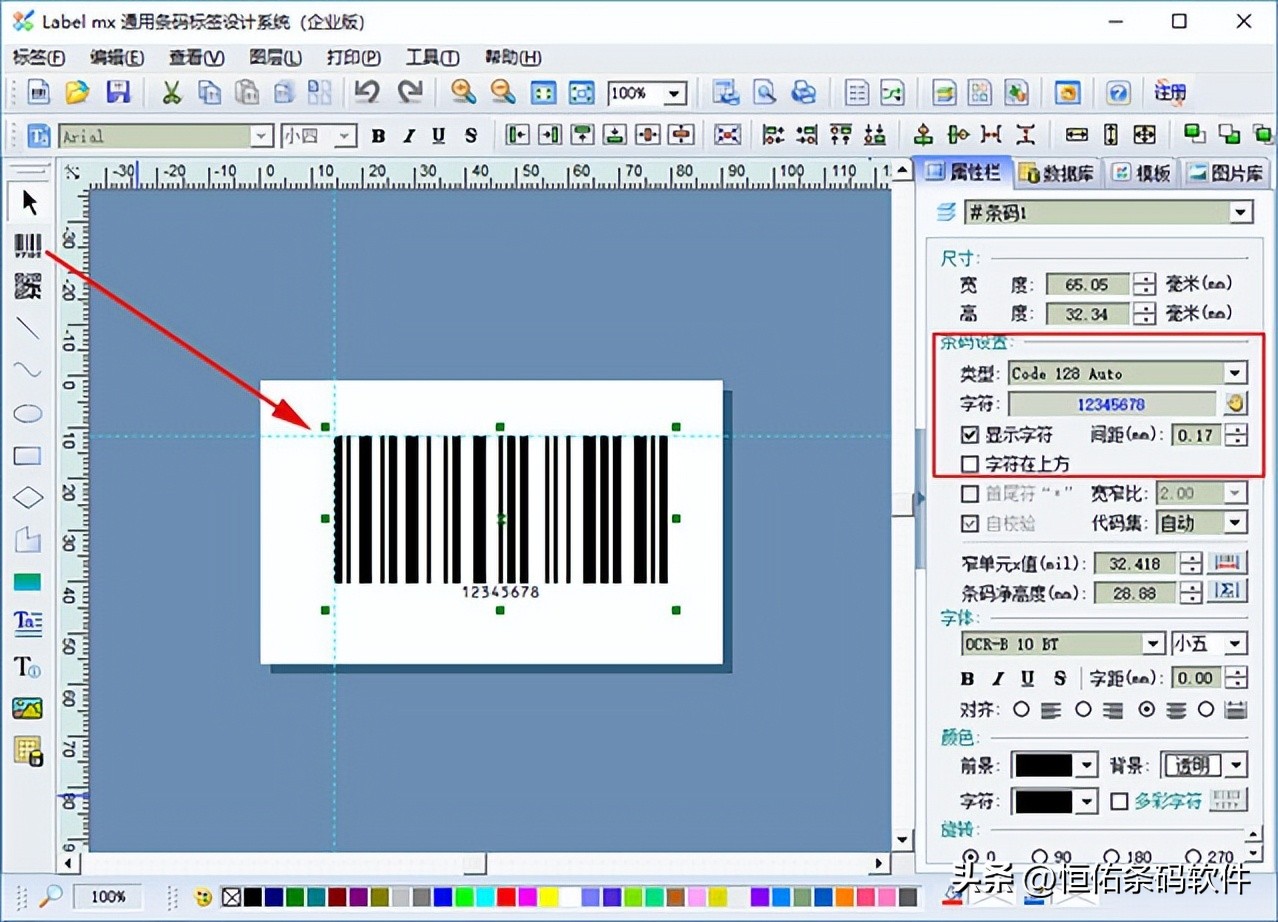
Task: Click the Save icon in toolbar
Action: click(x=118, y=93)
